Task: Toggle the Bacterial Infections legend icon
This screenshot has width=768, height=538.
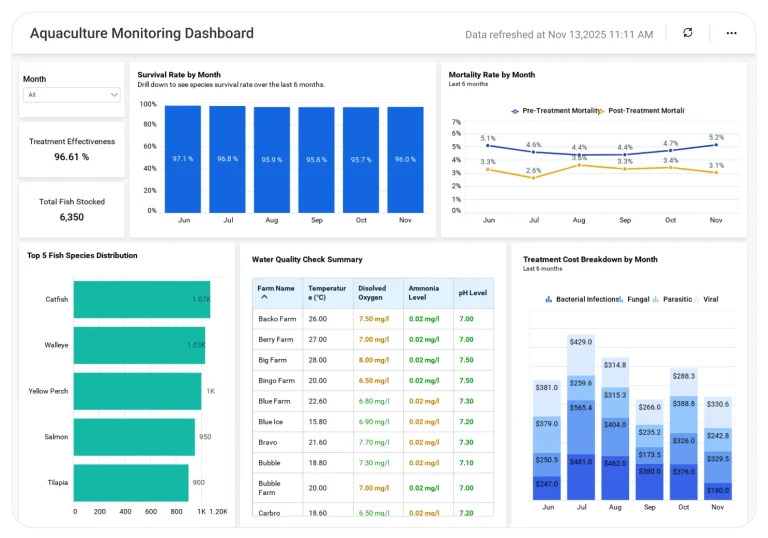Action: (x=549, y=299)
